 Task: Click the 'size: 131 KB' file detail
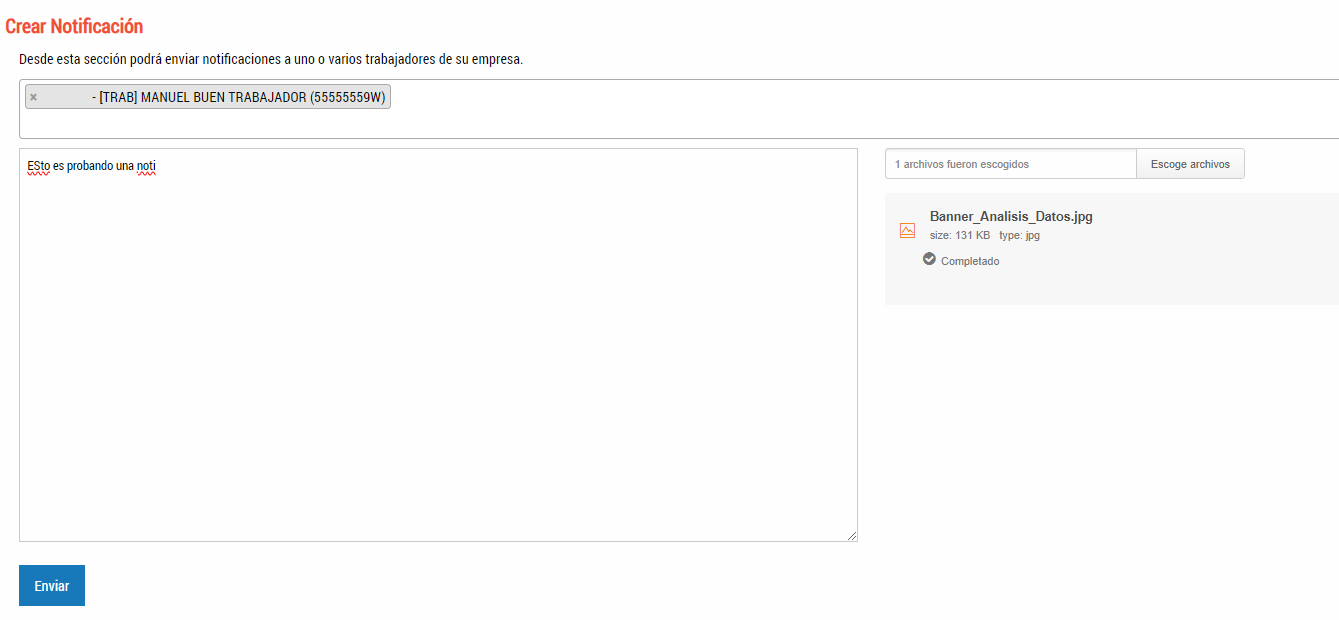[x=960, y=235]
